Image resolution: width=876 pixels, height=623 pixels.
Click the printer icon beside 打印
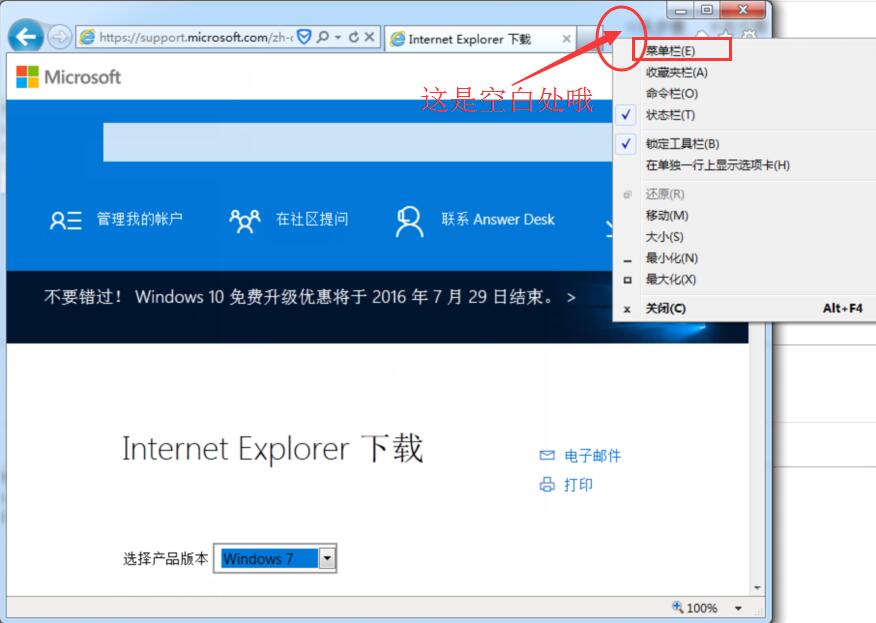(x=547, y=484)
